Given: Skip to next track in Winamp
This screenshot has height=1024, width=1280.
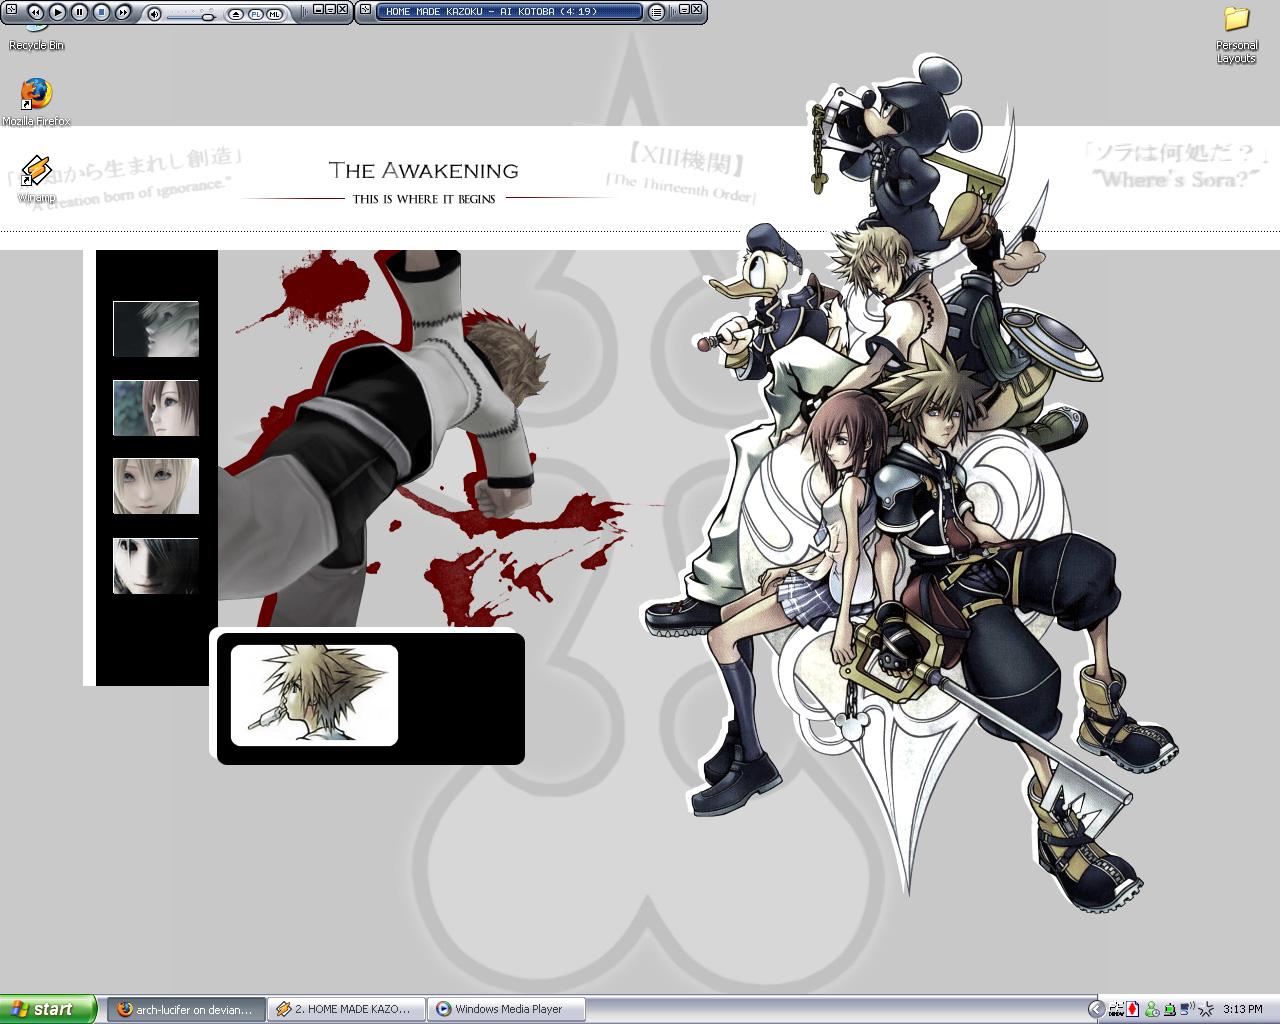Looking at the screenshot, I should tap(123, 12).
